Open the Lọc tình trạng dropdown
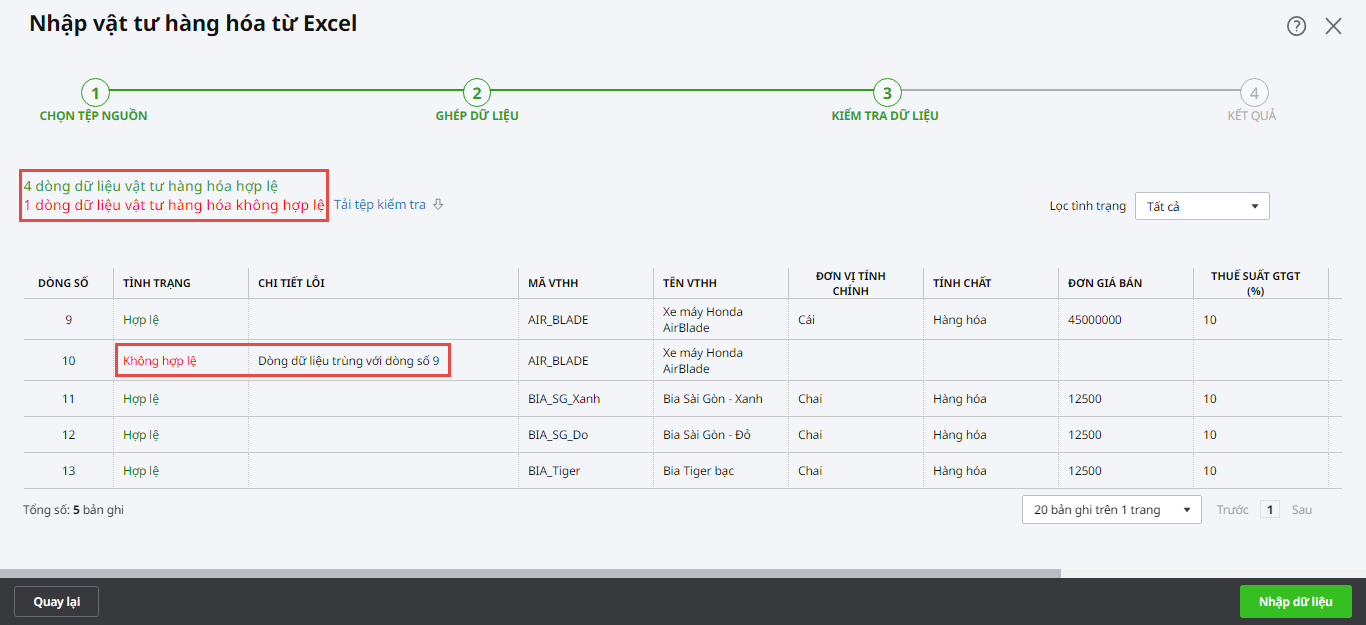The image size is (1366, 625). point(1201,206)
